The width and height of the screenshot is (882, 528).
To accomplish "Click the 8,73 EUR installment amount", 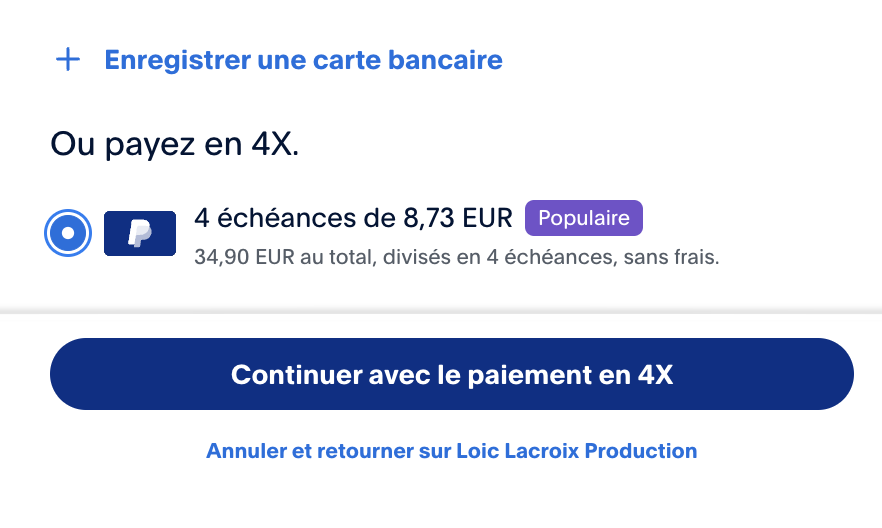I will click(458, 218).
